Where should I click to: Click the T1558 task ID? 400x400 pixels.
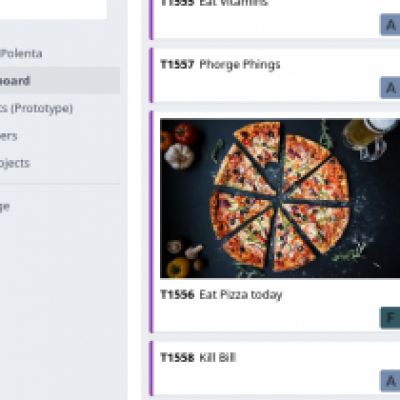coord(177,358)
